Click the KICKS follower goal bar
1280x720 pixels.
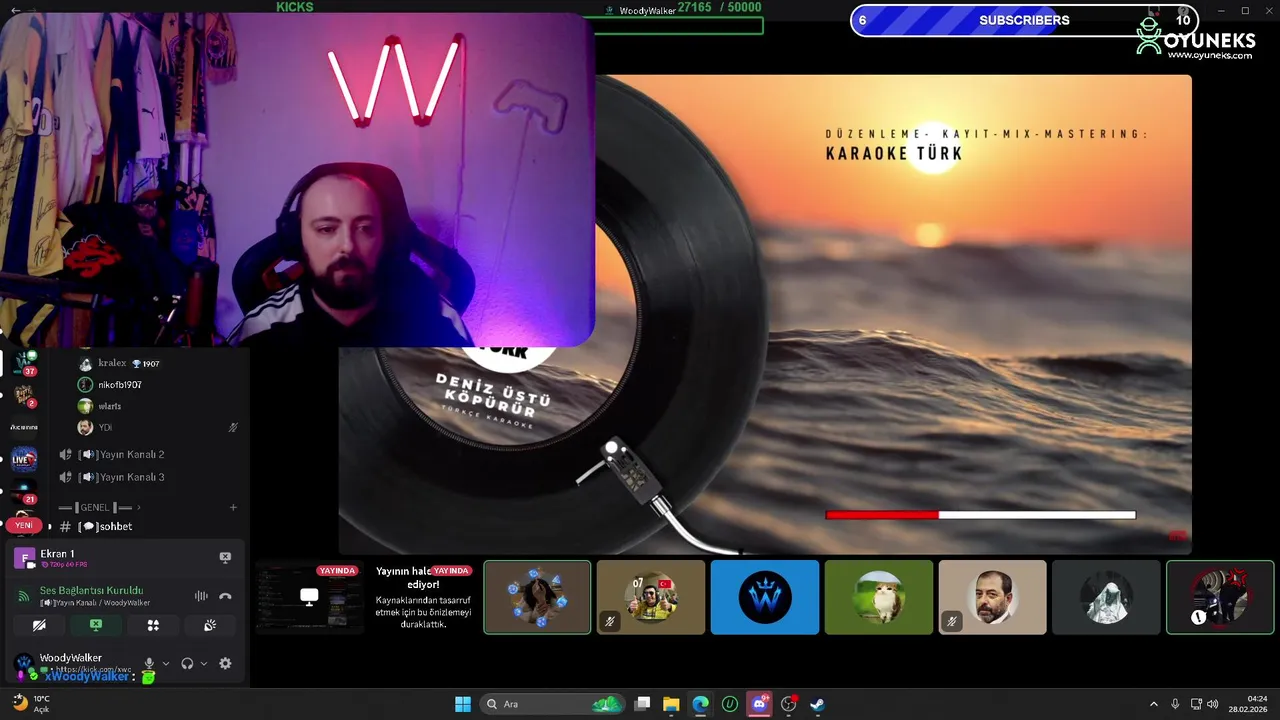679,25
